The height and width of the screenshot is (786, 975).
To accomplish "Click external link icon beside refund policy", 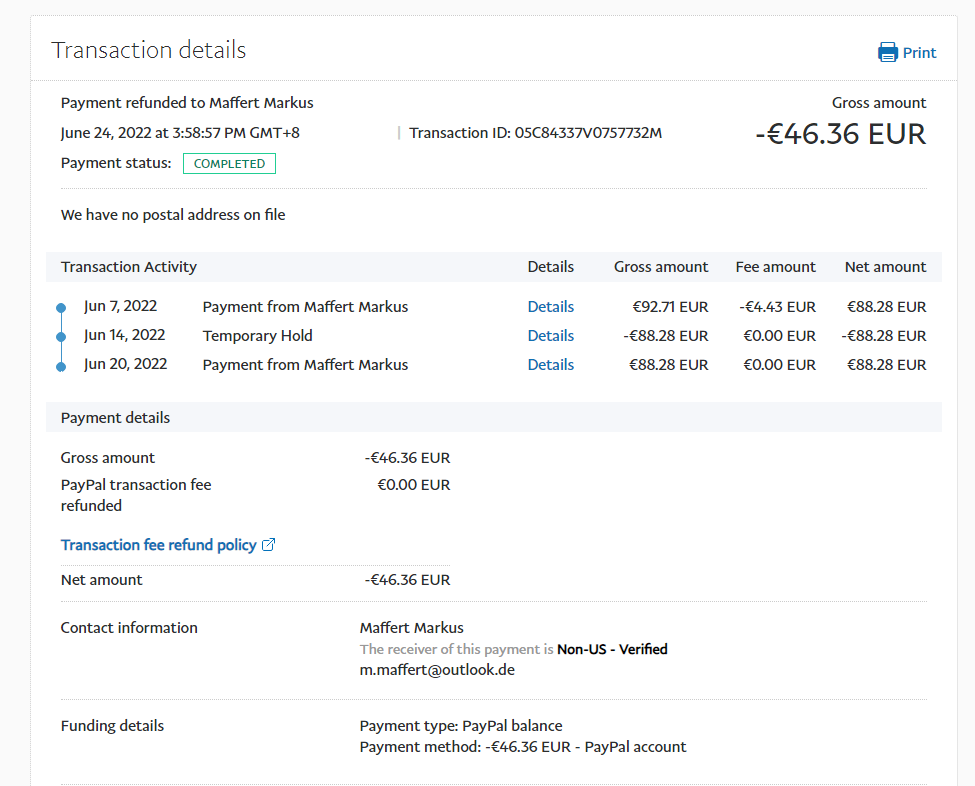I will (268, 545).
